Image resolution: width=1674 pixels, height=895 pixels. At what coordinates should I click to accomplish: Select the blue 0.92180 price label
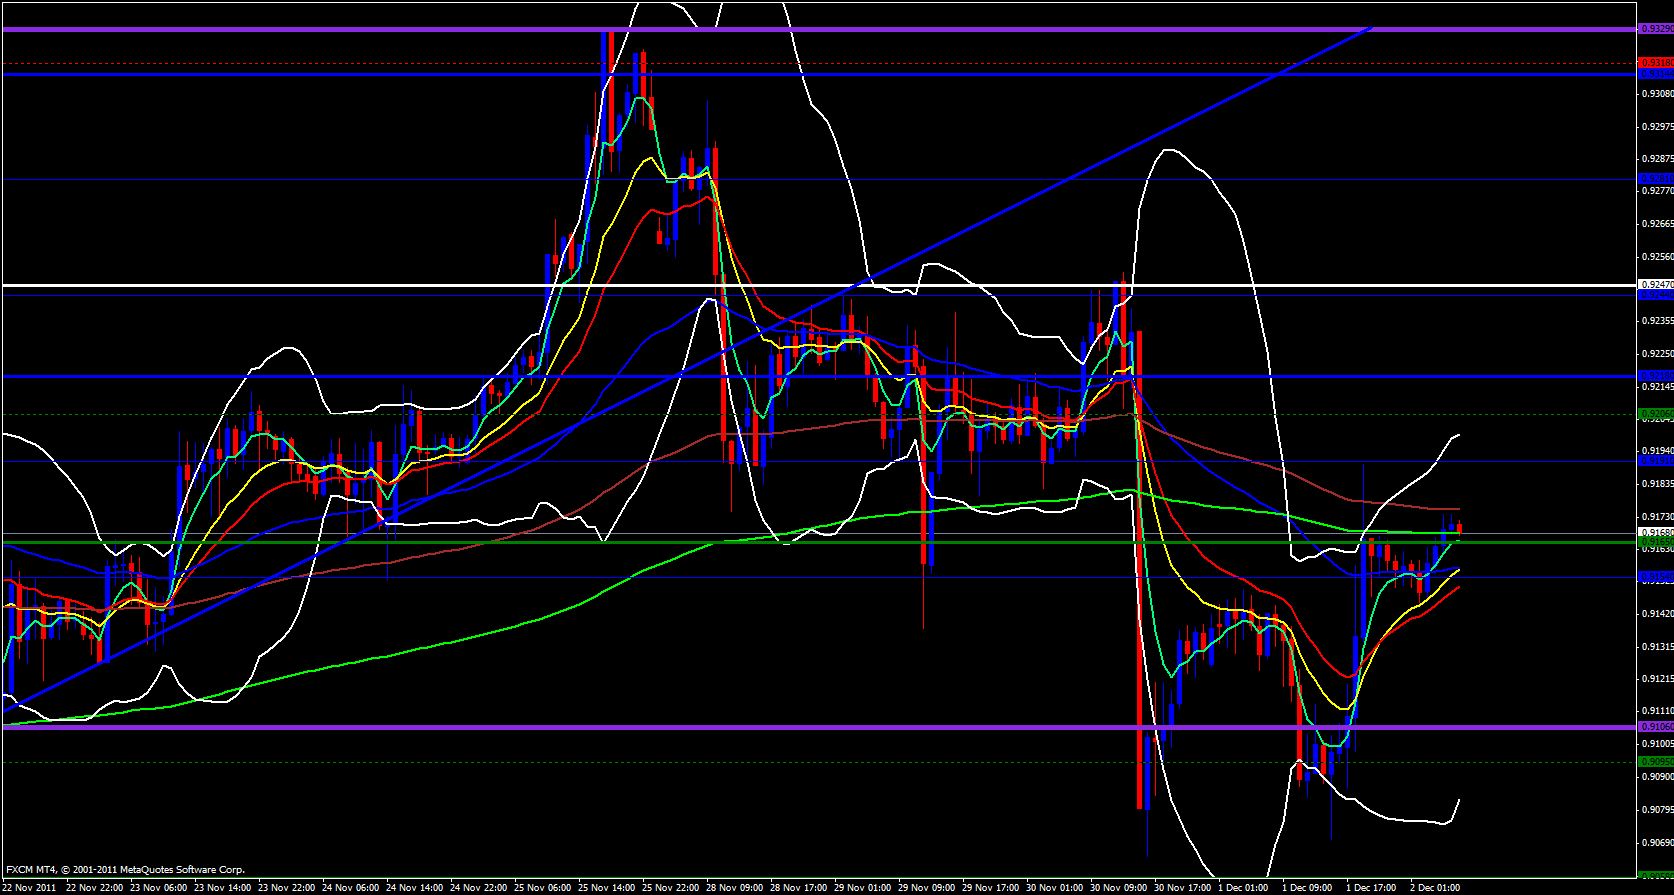coord(1655,376)
